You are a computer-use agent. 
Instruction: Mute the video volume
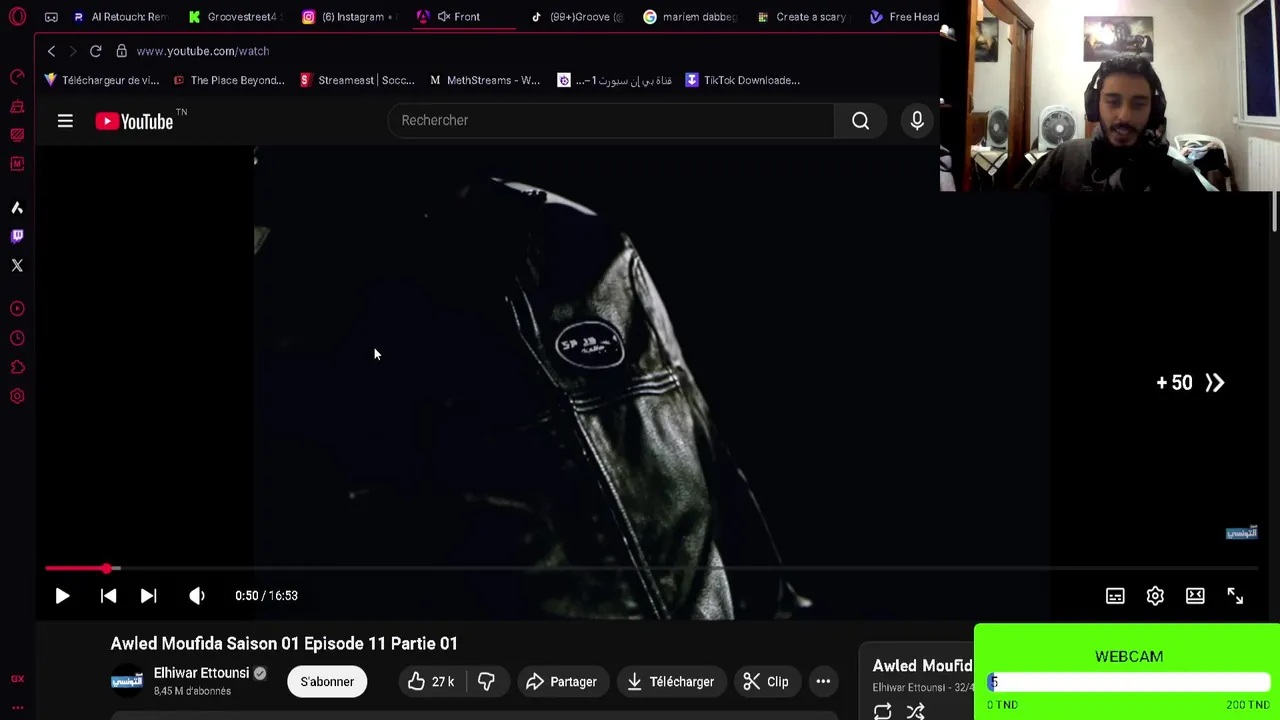[x=197, y=596]
